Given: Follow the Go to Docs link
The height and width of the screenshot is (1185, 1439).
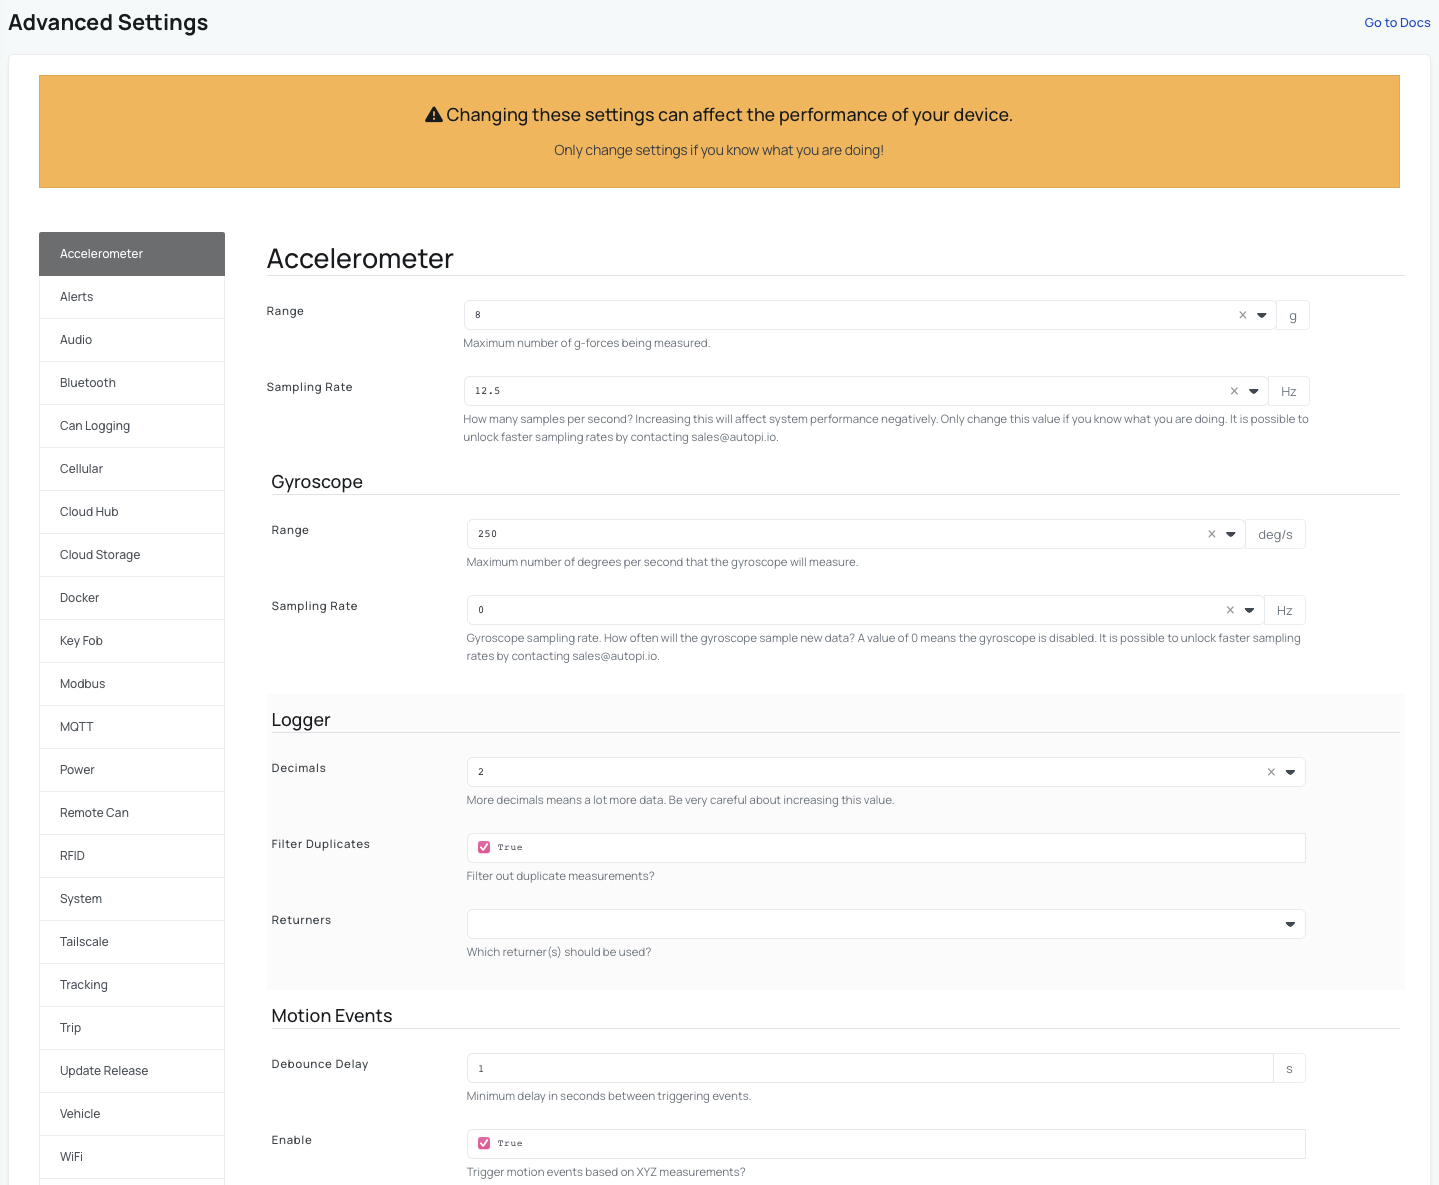Looking at the screenshot, I should pos(1397,23).
